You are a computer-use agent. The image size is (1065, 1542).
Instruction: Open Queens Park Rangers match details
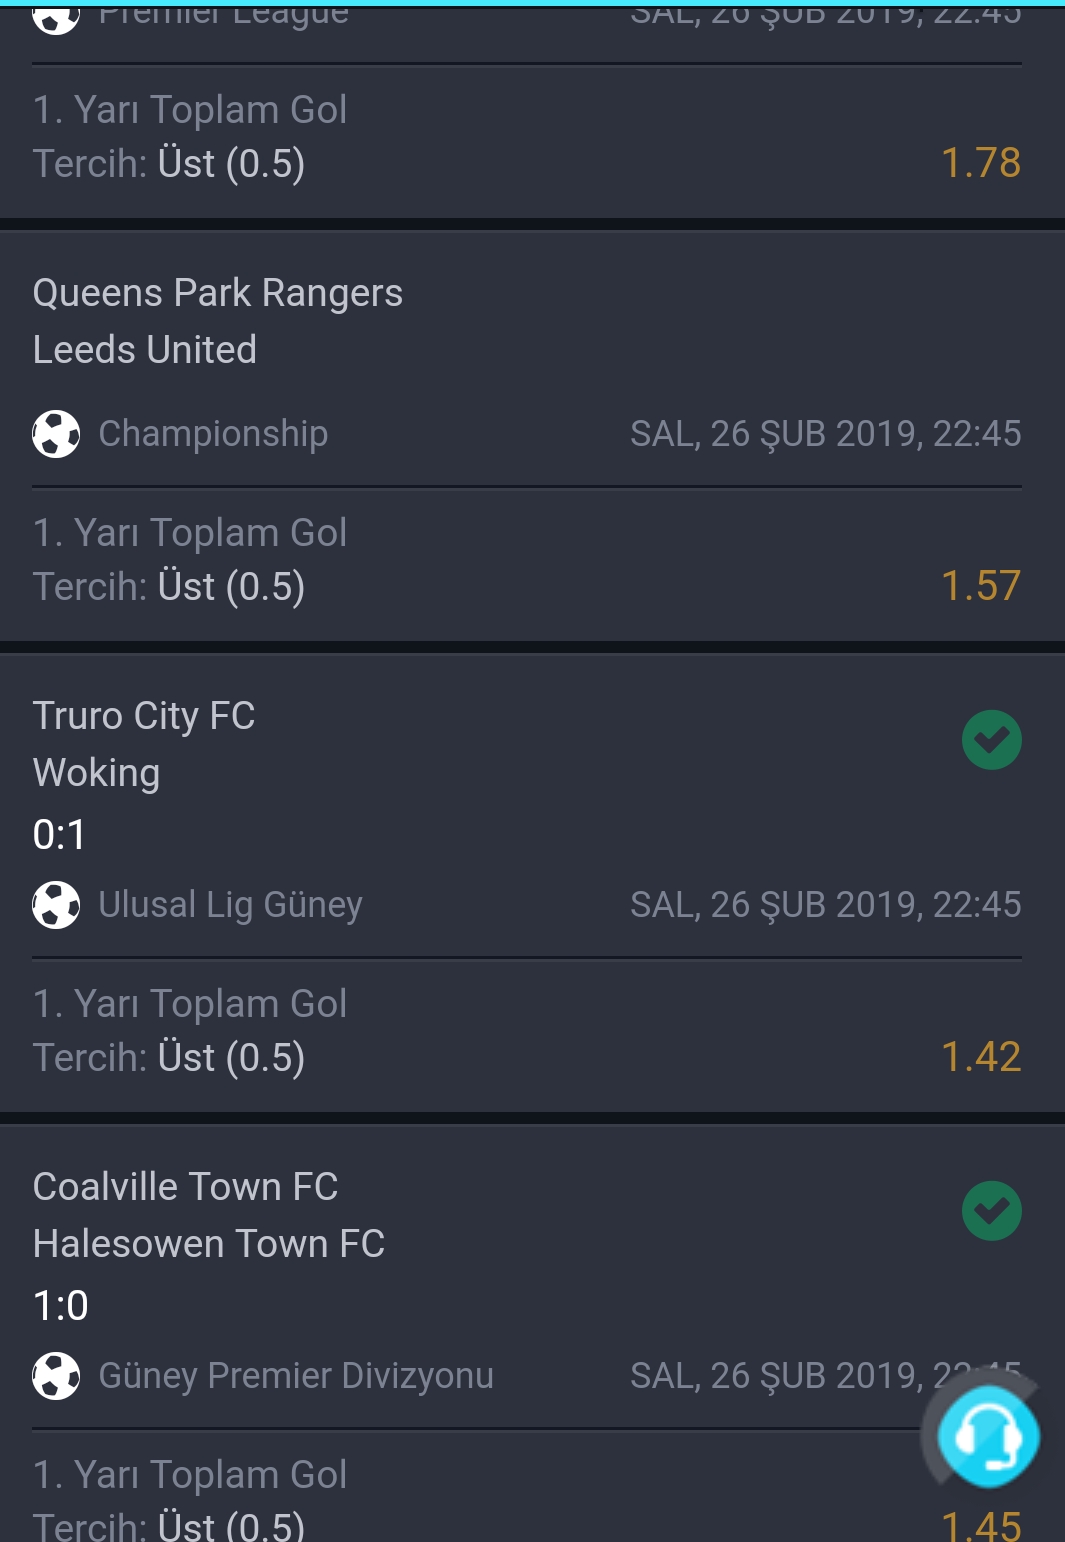click(x=217, y=293)
